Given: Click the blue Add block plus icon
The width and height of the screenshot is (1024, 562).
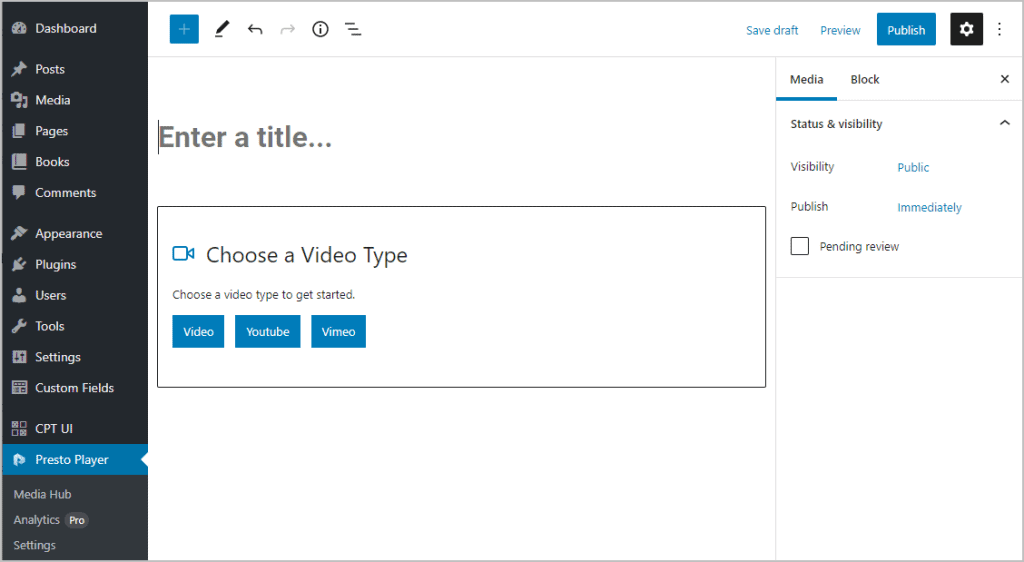Looking at the screenshot, I should [184, 29].
